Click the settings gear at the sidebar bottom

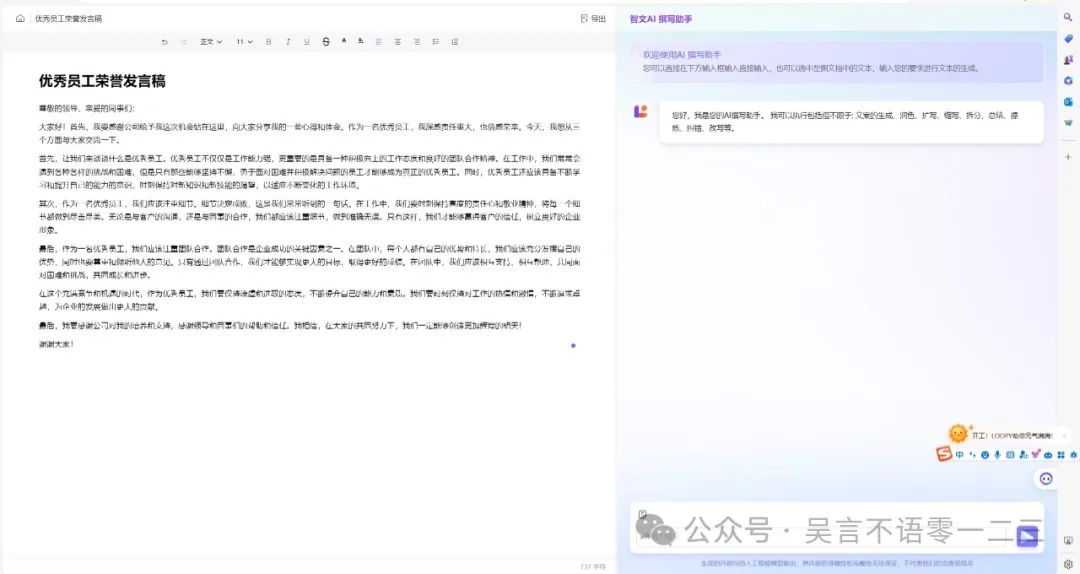[1068, 564]
